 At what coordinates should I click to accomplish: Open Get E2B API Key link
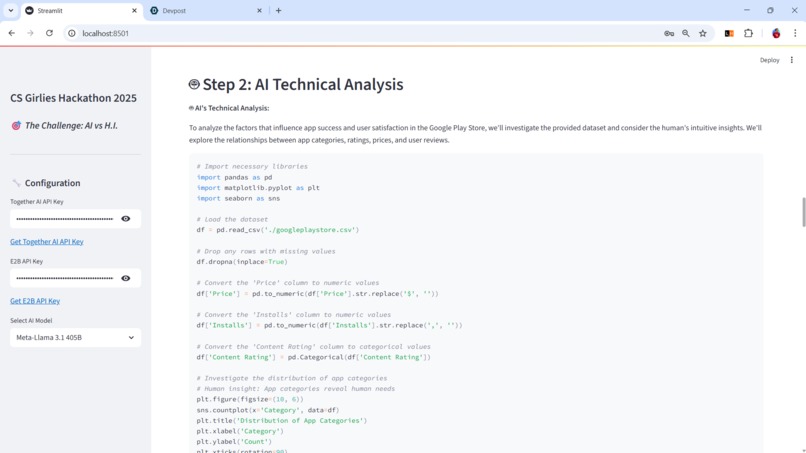(x=35, y=301)
